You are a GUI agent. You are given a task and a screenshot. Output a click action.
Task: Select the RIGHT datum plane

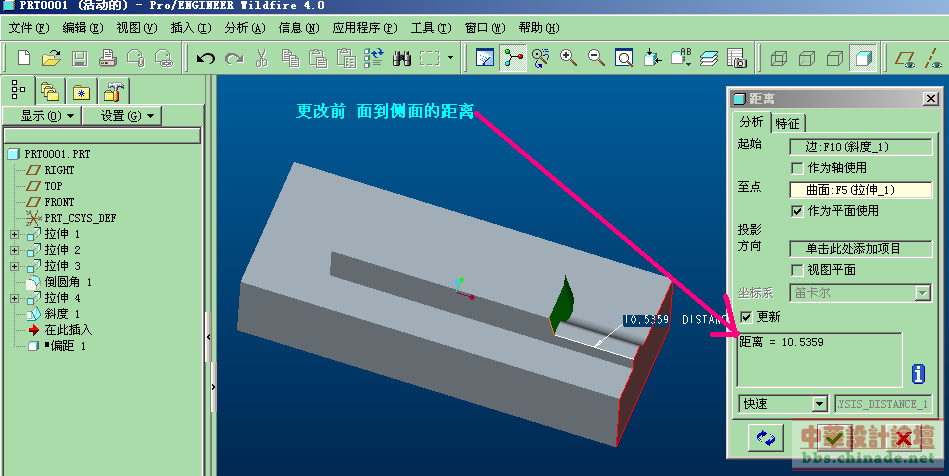point(59,170)
